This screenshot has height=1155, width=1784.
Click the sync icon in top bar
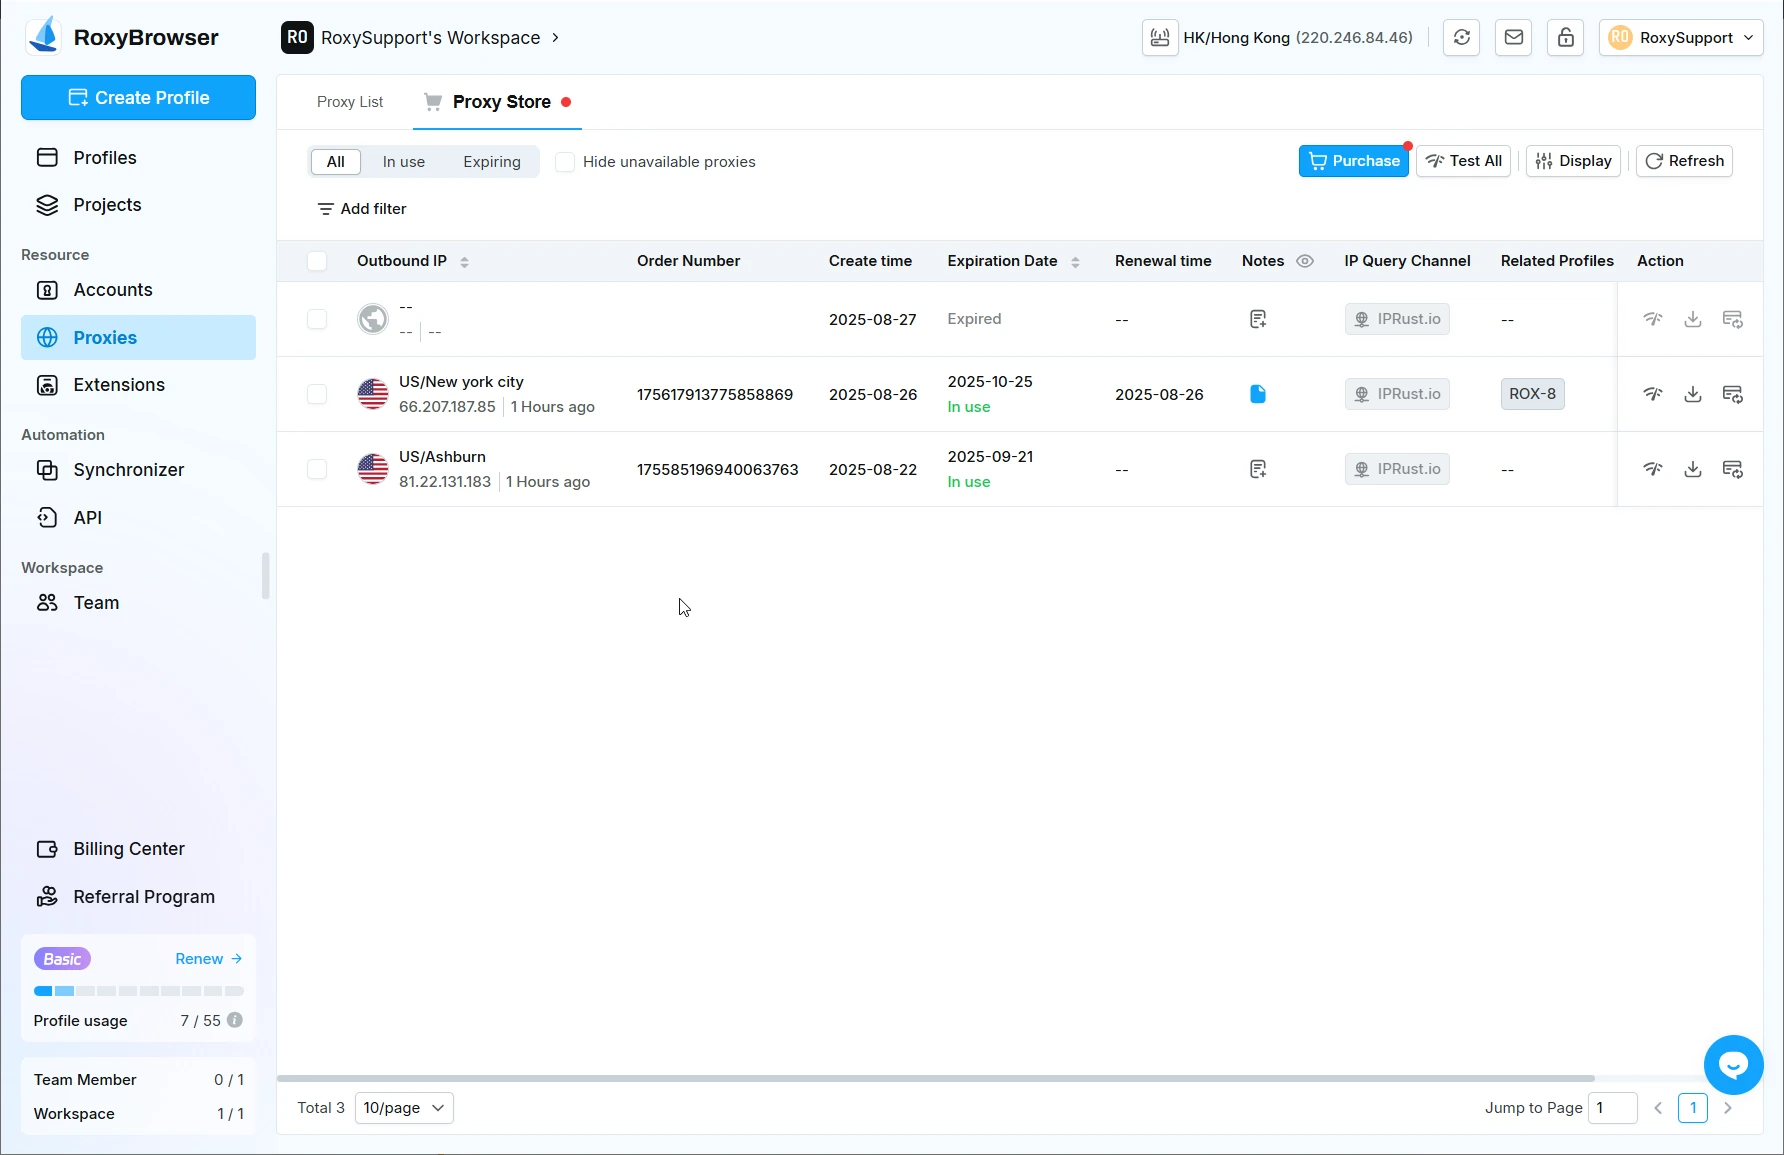pyautogui.click(x=1461, y=38)
